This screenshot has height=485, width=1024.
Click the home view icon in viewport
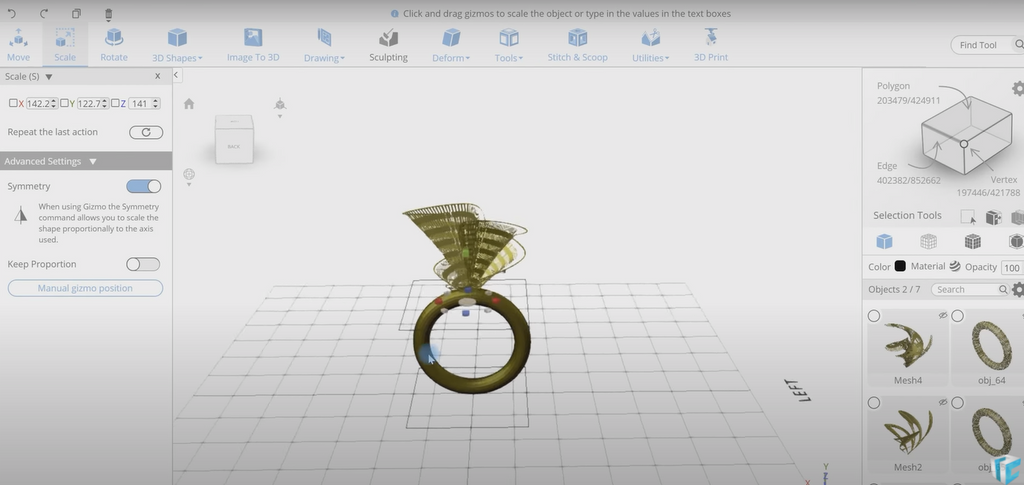189,104
